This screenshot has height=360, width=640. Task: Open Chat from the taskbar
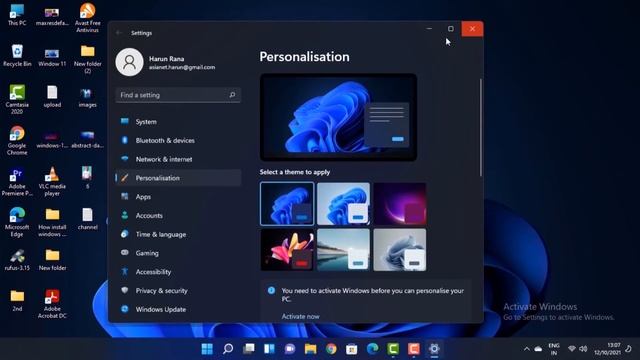pyautogui.click(x=290, y=349)
